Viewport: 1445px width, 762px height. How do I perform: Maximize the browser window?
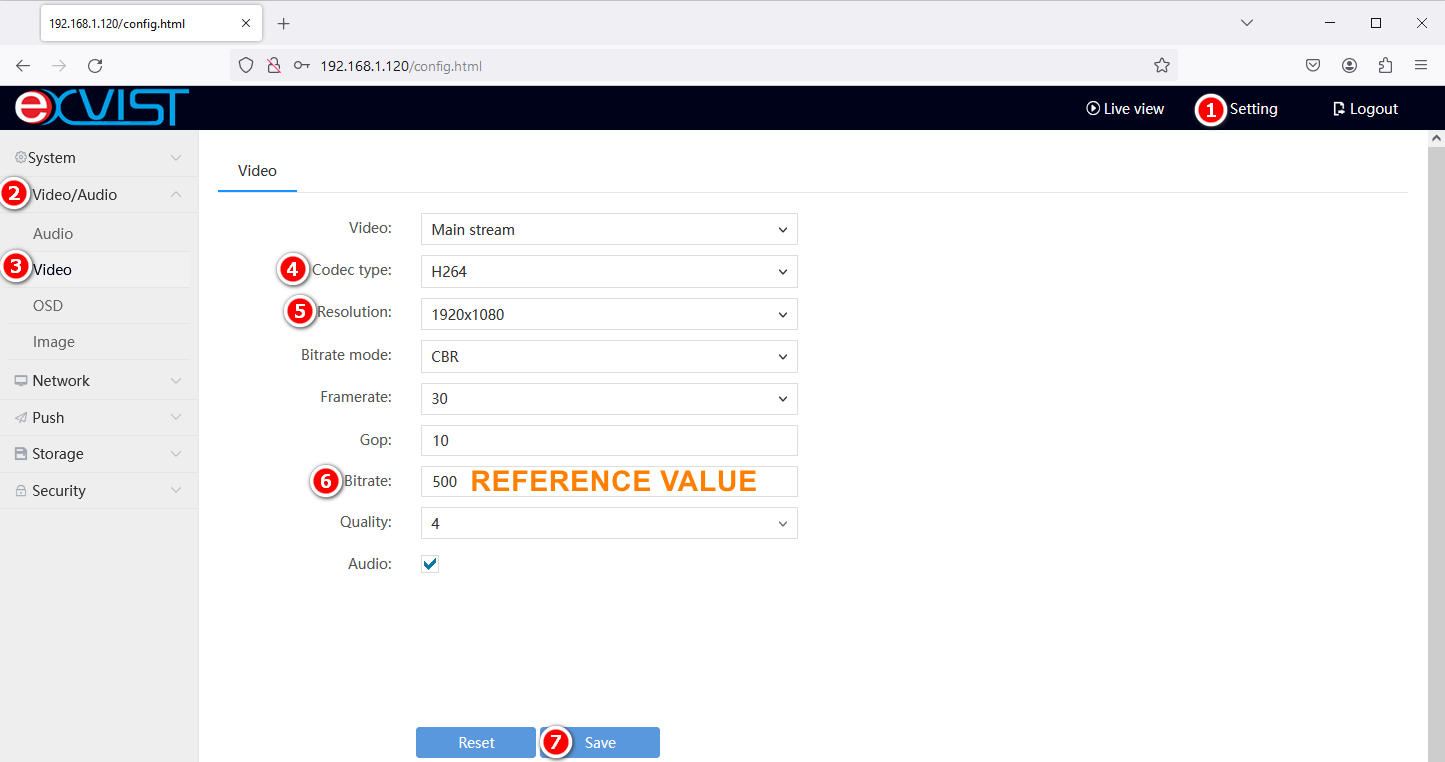pyautogui.click(x=1376, y=23)
